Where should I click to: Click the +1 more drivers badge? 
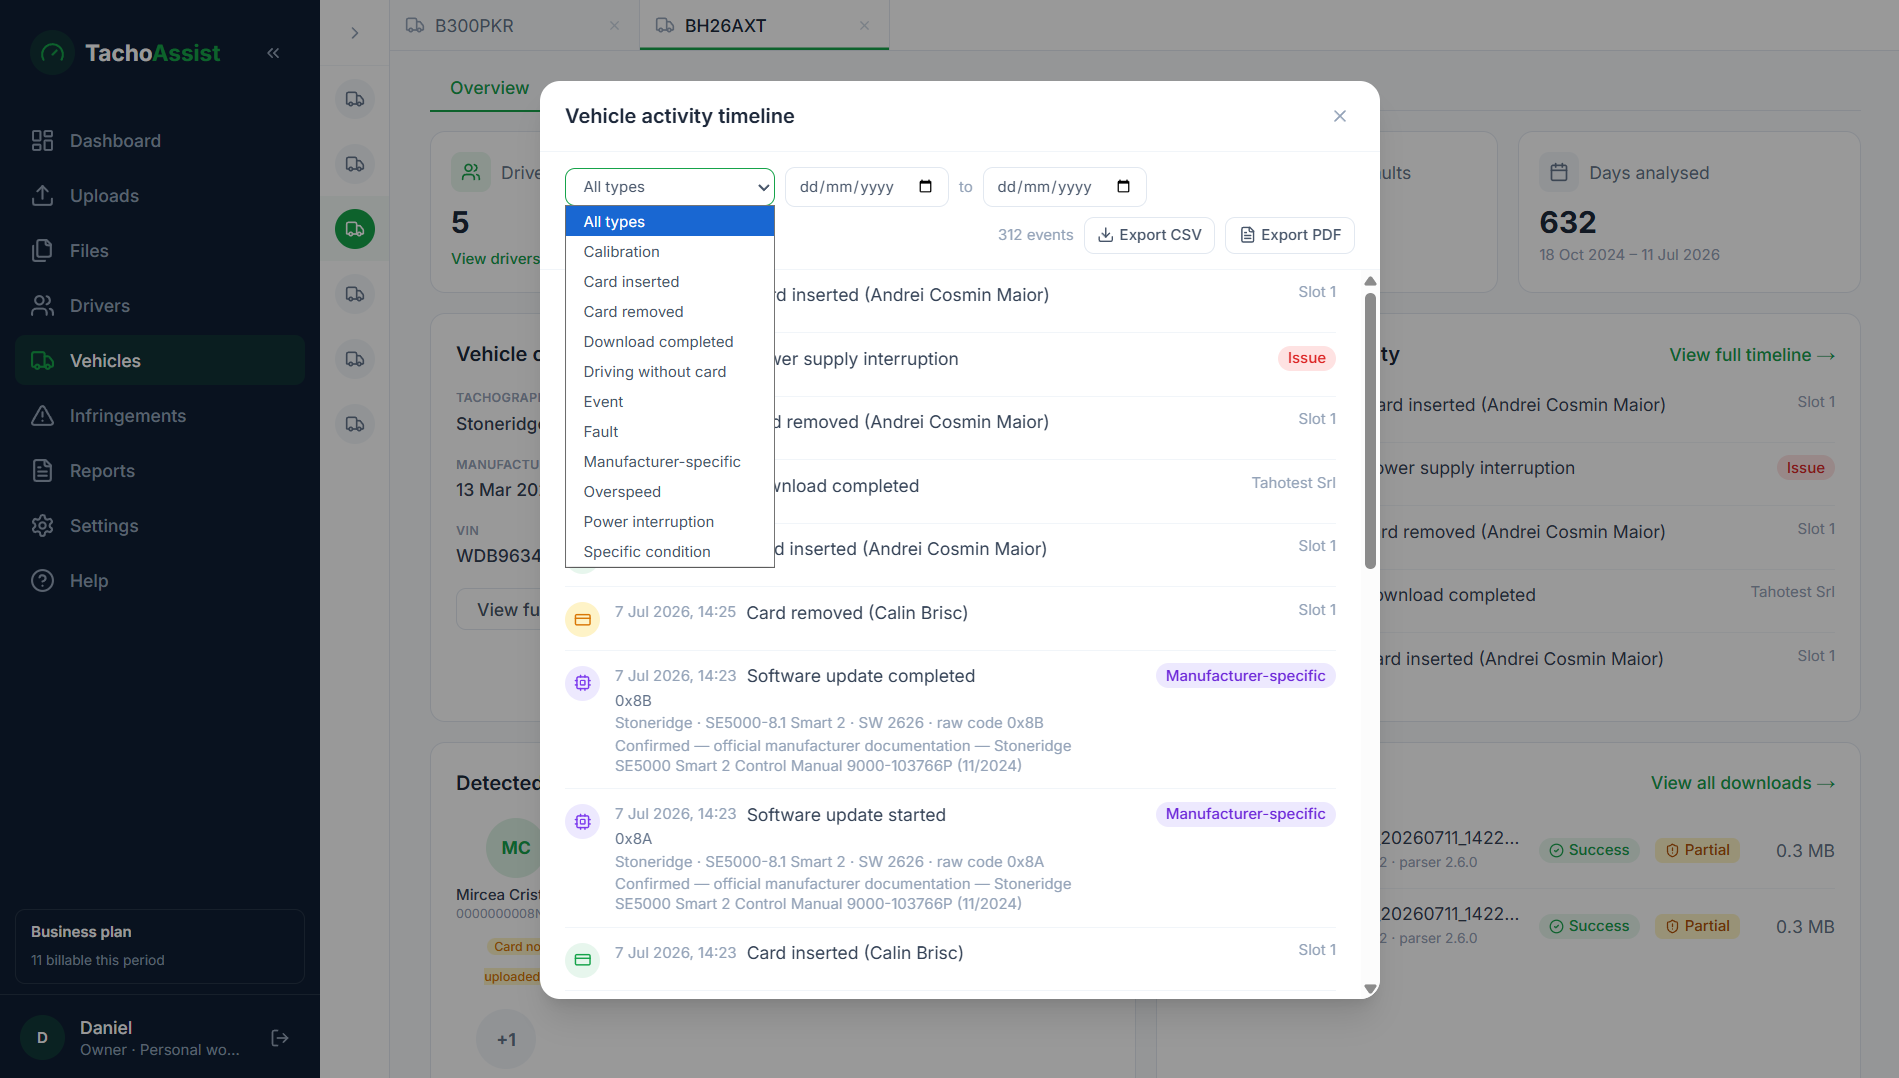506,1039
